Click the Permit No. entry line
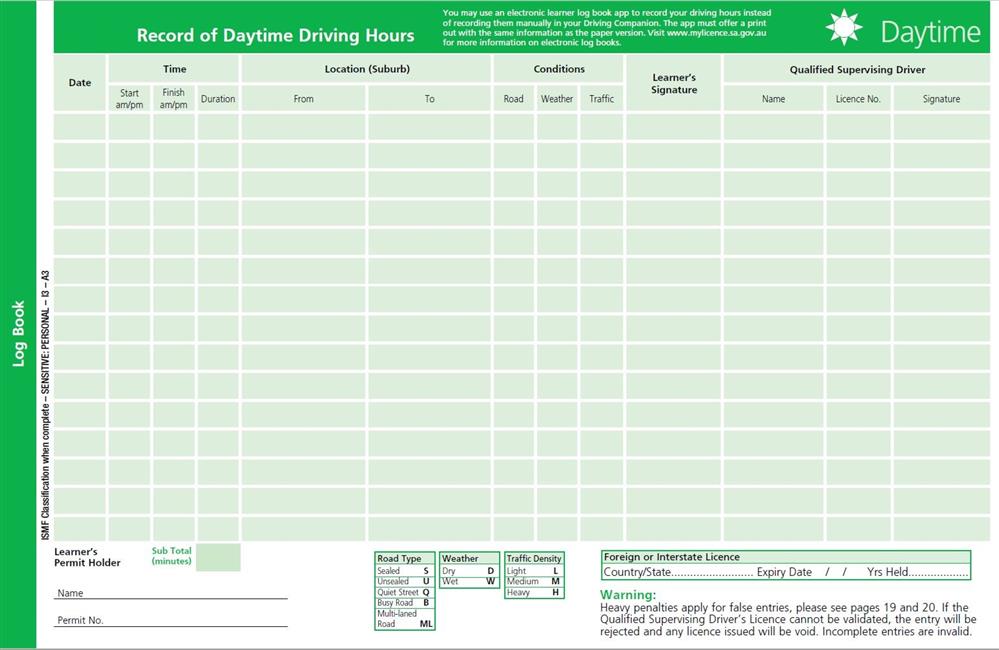Screen dimensions: 999x650 coord(170,620)
